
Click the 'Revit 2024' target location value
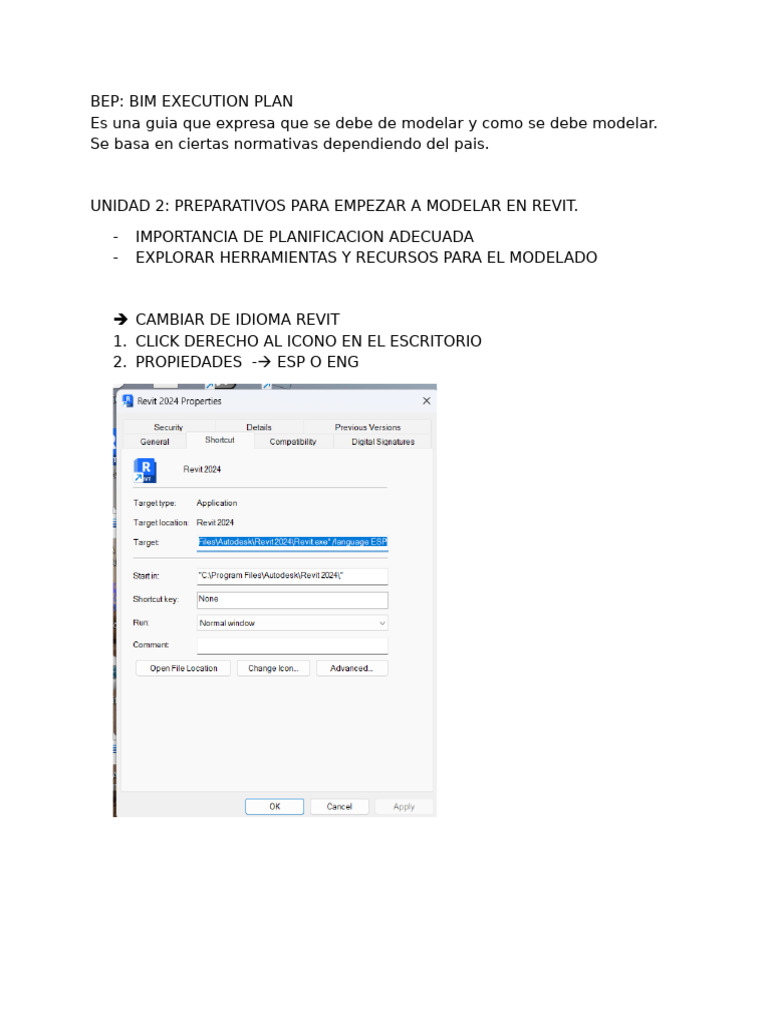[215, 522]
